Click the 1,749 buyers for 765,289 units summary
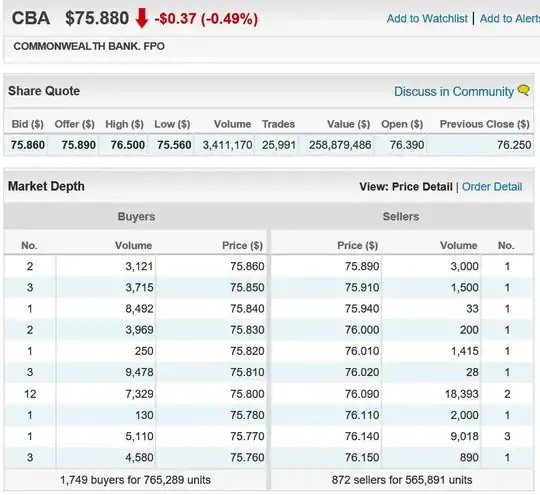This screenshot has height=495, width=540. pyautogui.click(x=135, y=480)
